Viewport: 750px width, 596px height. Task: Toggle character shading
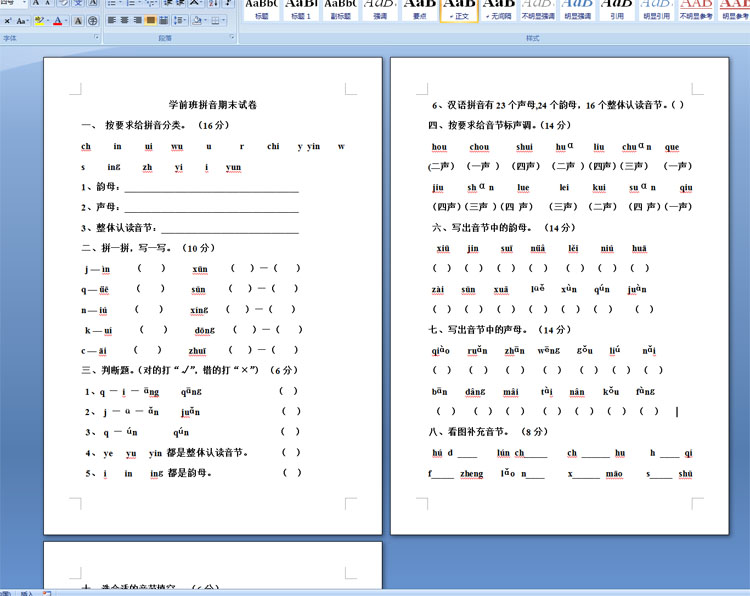(78, 21)
